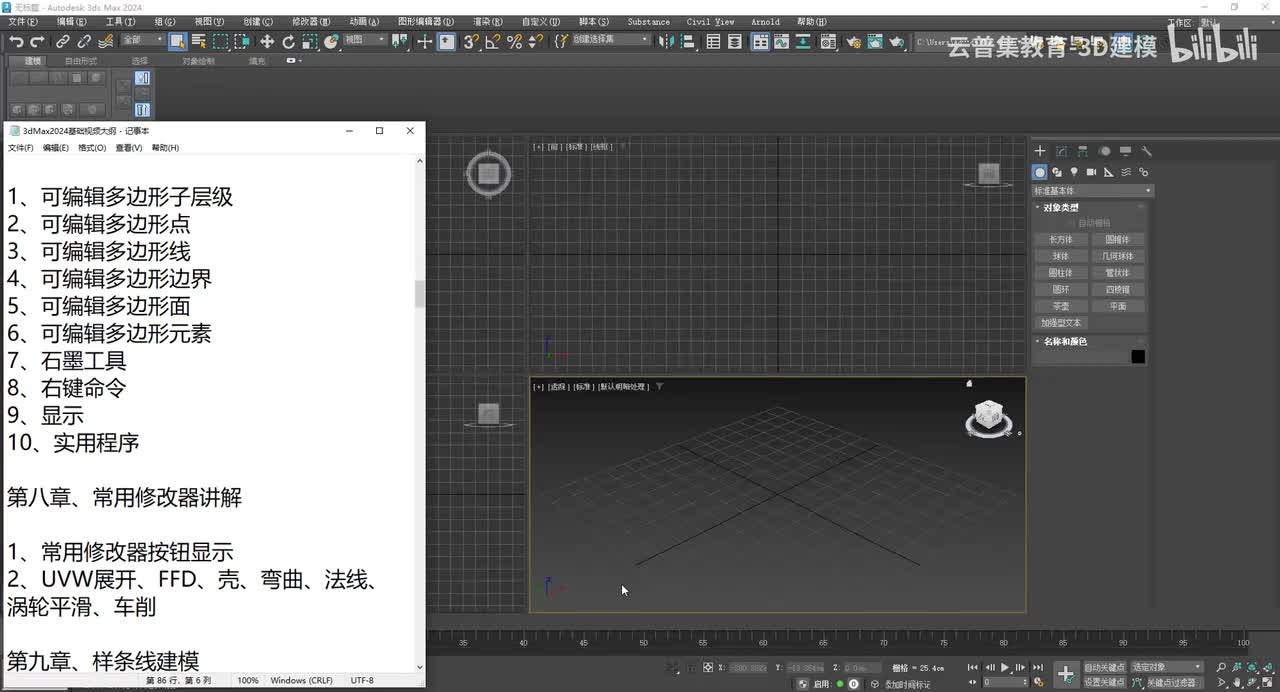Click the Mirror tool icon
1280x692 pixels.
click(x=667, y=41)
